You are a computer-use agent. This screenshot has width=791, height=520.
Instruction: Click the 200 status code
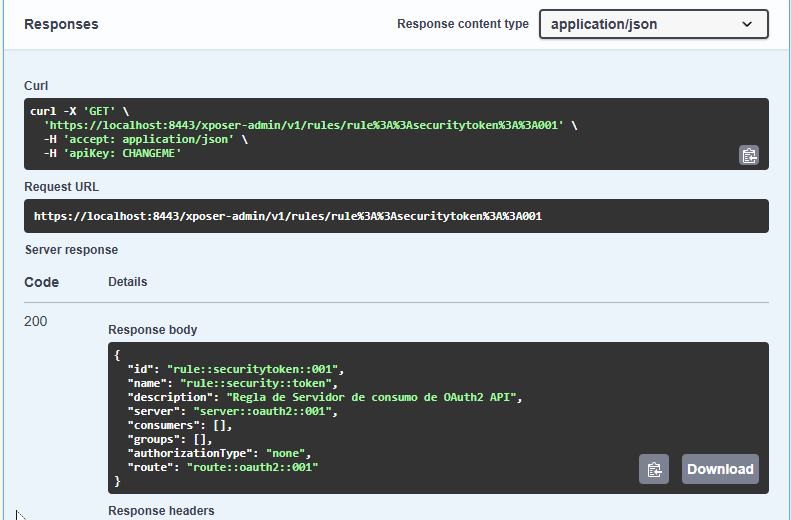click(36, 321)
